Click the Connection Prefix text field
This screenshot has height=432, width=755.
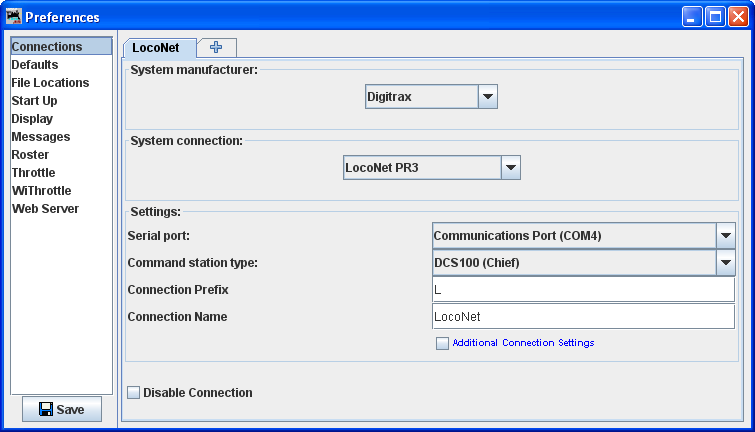583,290
